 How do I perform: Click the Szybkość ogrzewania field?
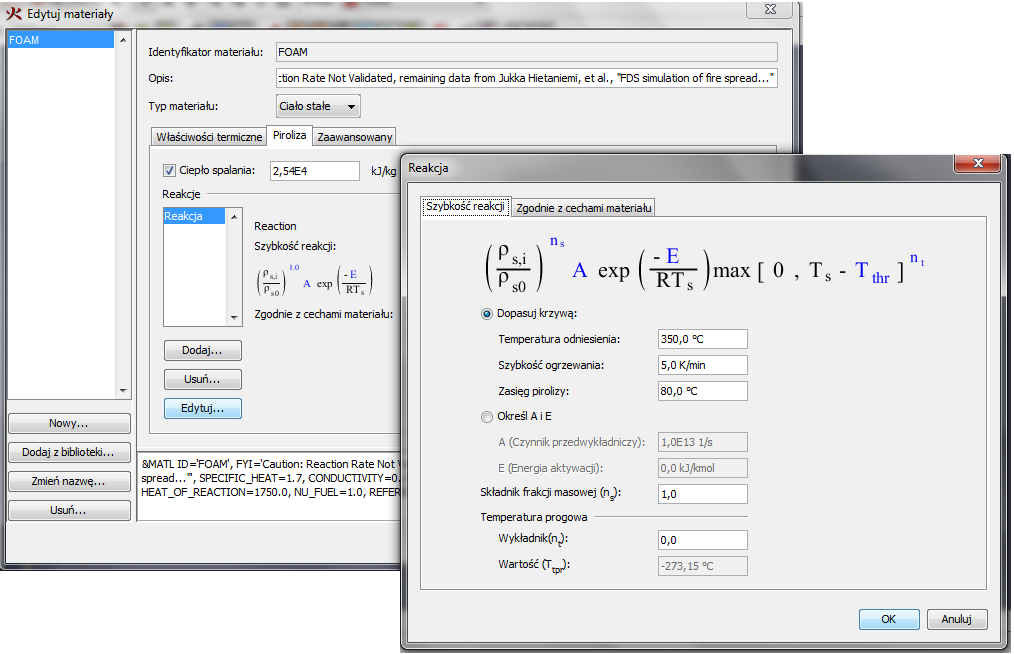pos(702,365)
